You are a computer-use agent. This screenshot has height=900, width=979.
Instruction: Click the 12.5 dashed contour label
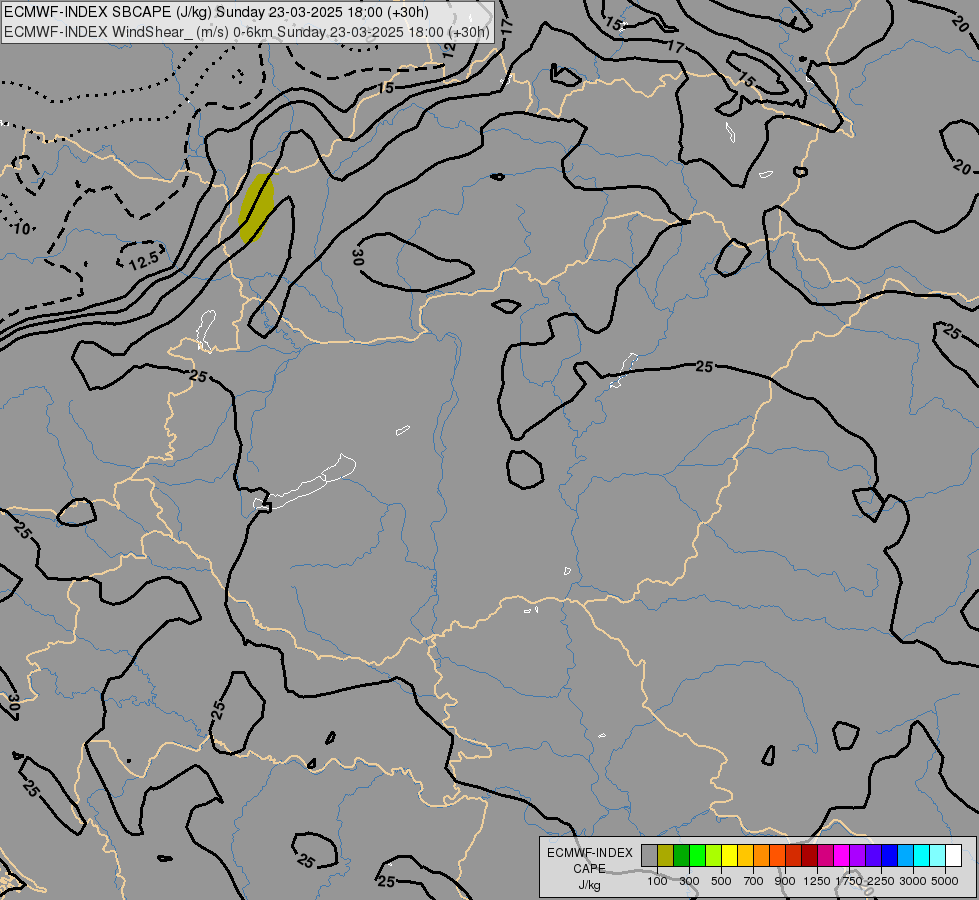144,261
